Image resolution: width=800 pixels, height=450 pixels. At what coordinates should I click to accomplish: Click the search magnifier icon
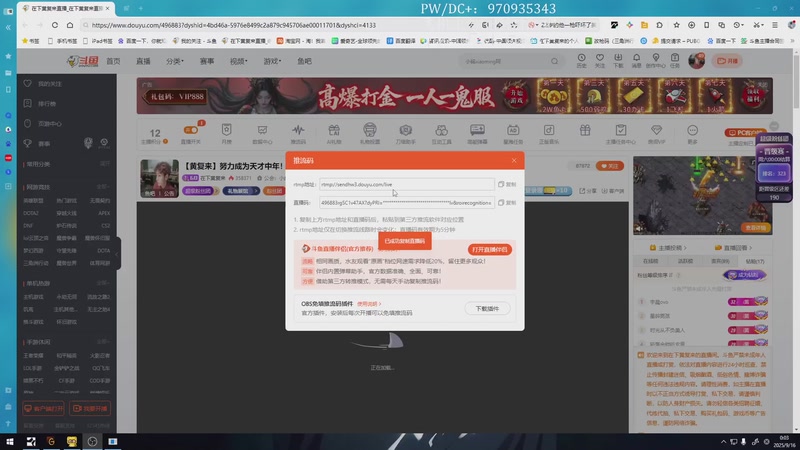tap(554, 61)
